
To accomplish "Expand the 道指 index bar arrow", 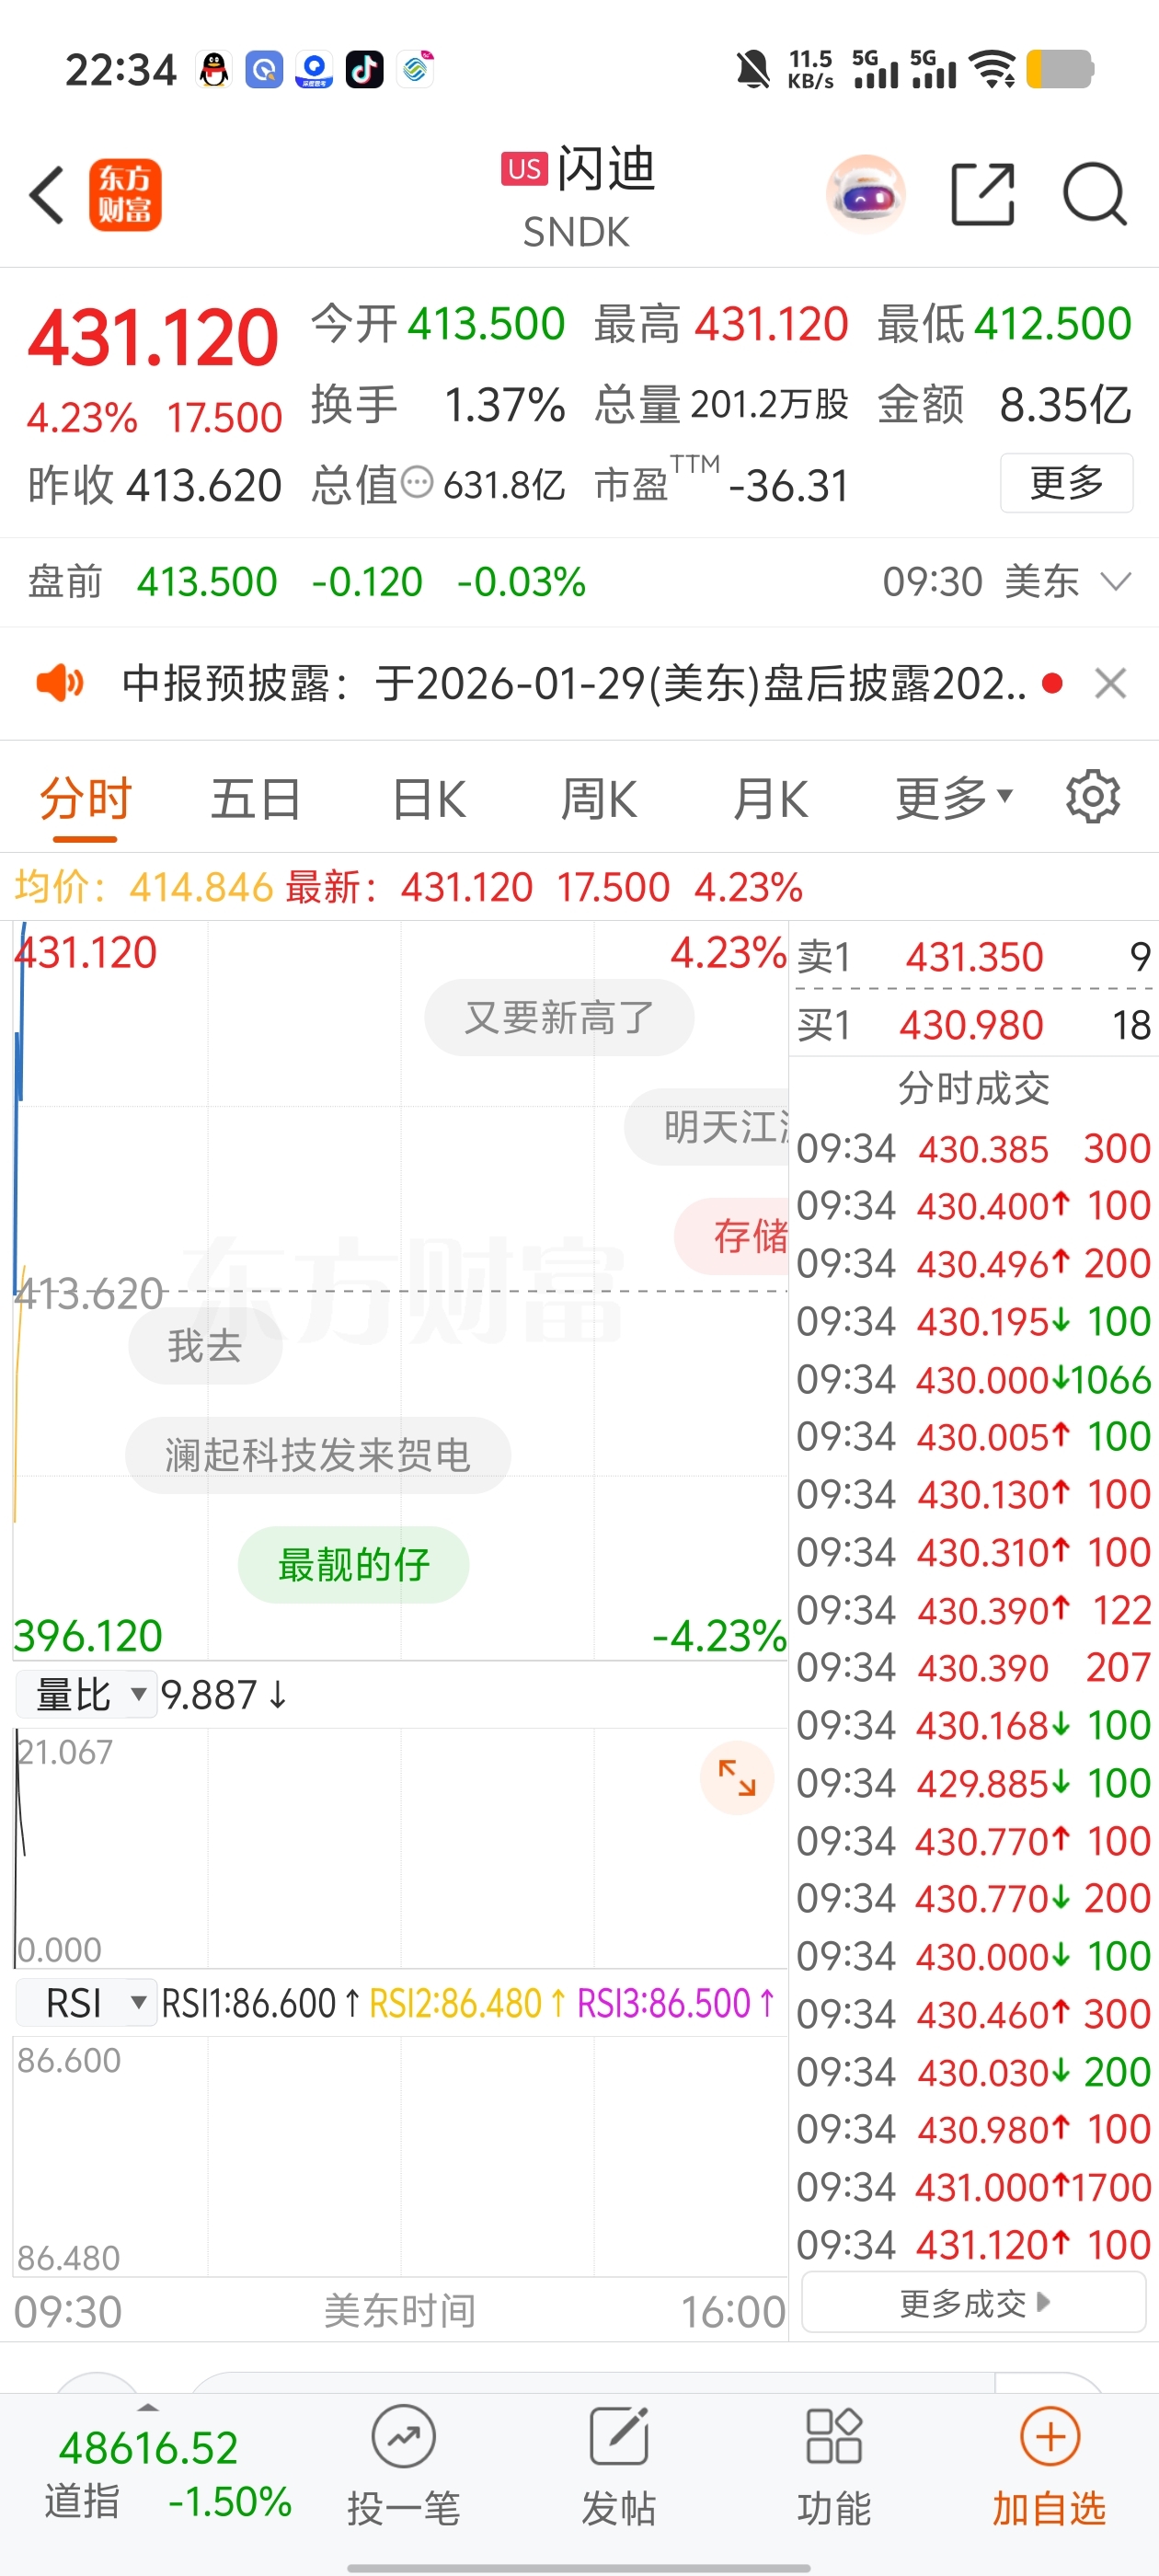I will pos(148,2408).
